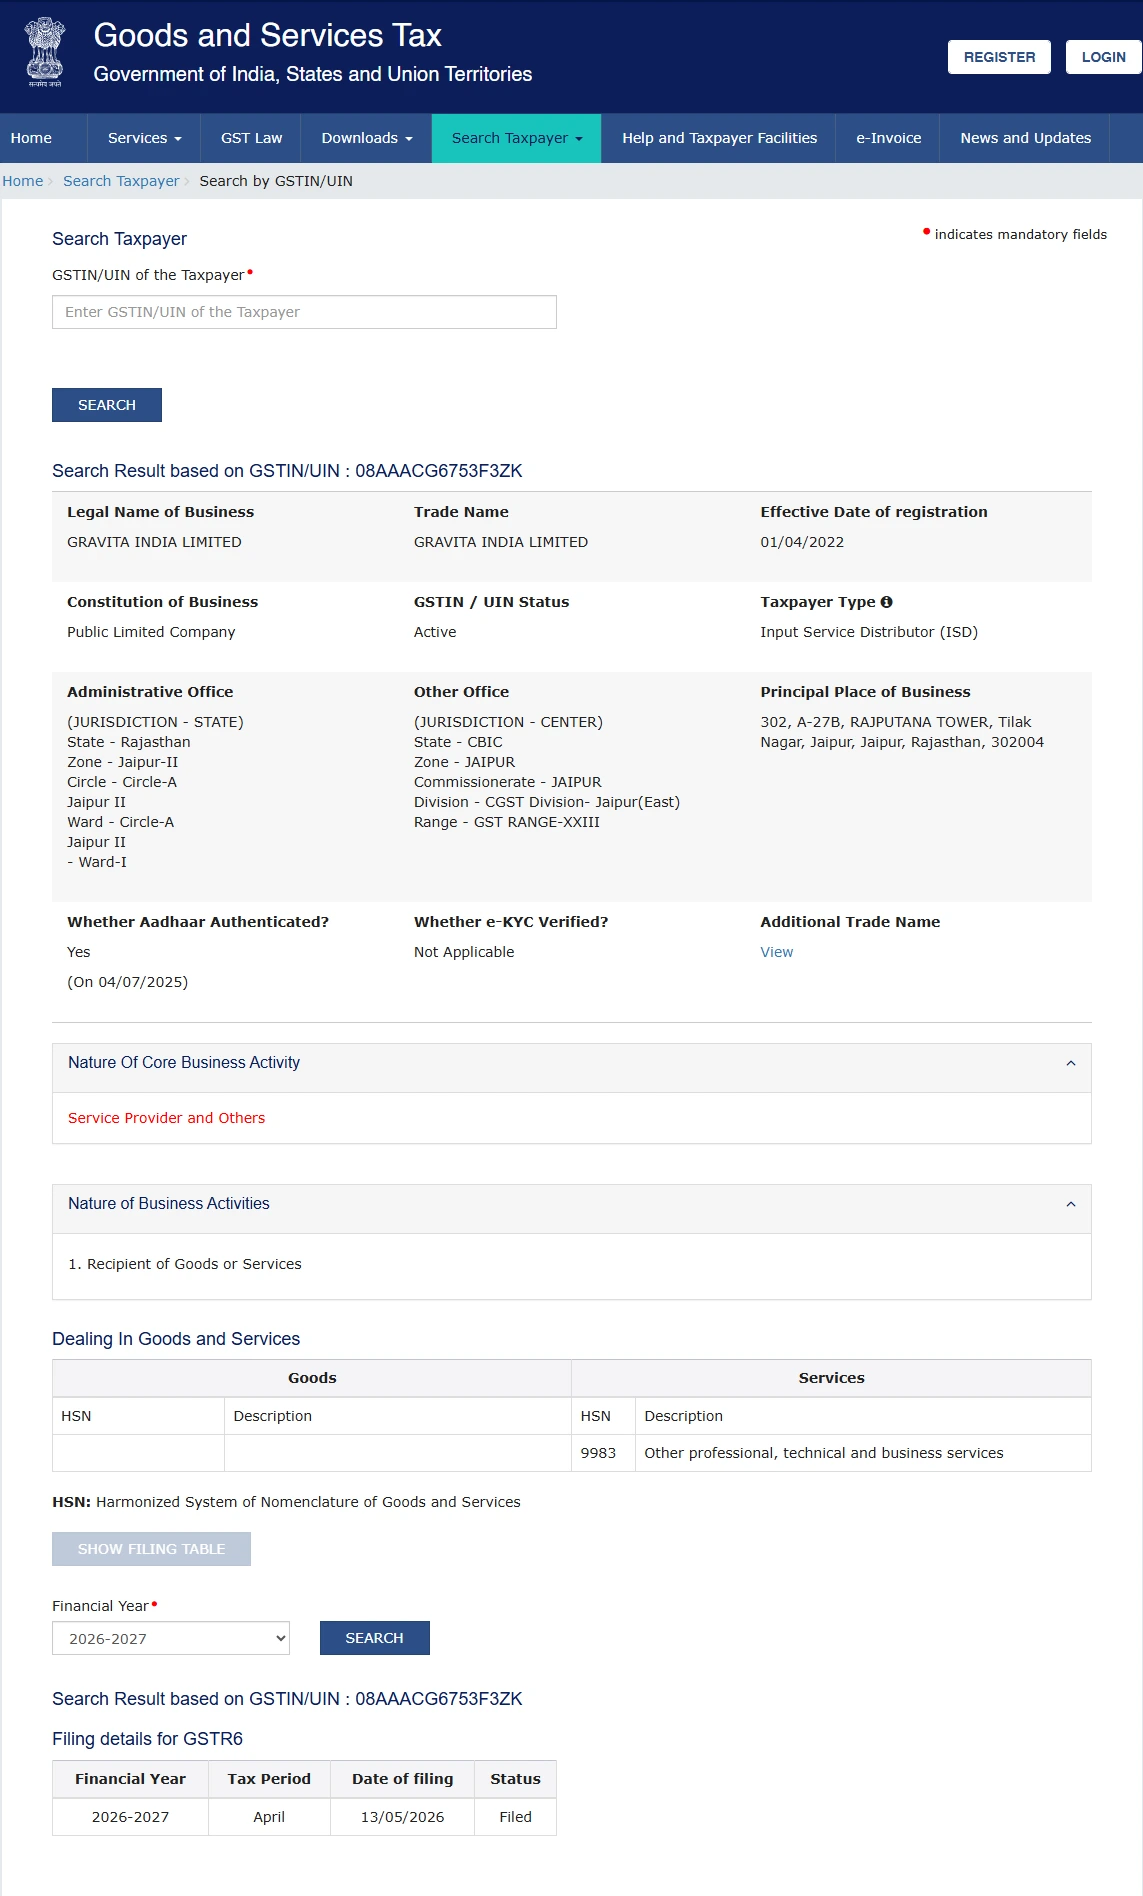Viewport: 1143px width, 1896px height.
Task: Click the Search Taxpayer breadcrumb link
Action: (x=121, y=181)
